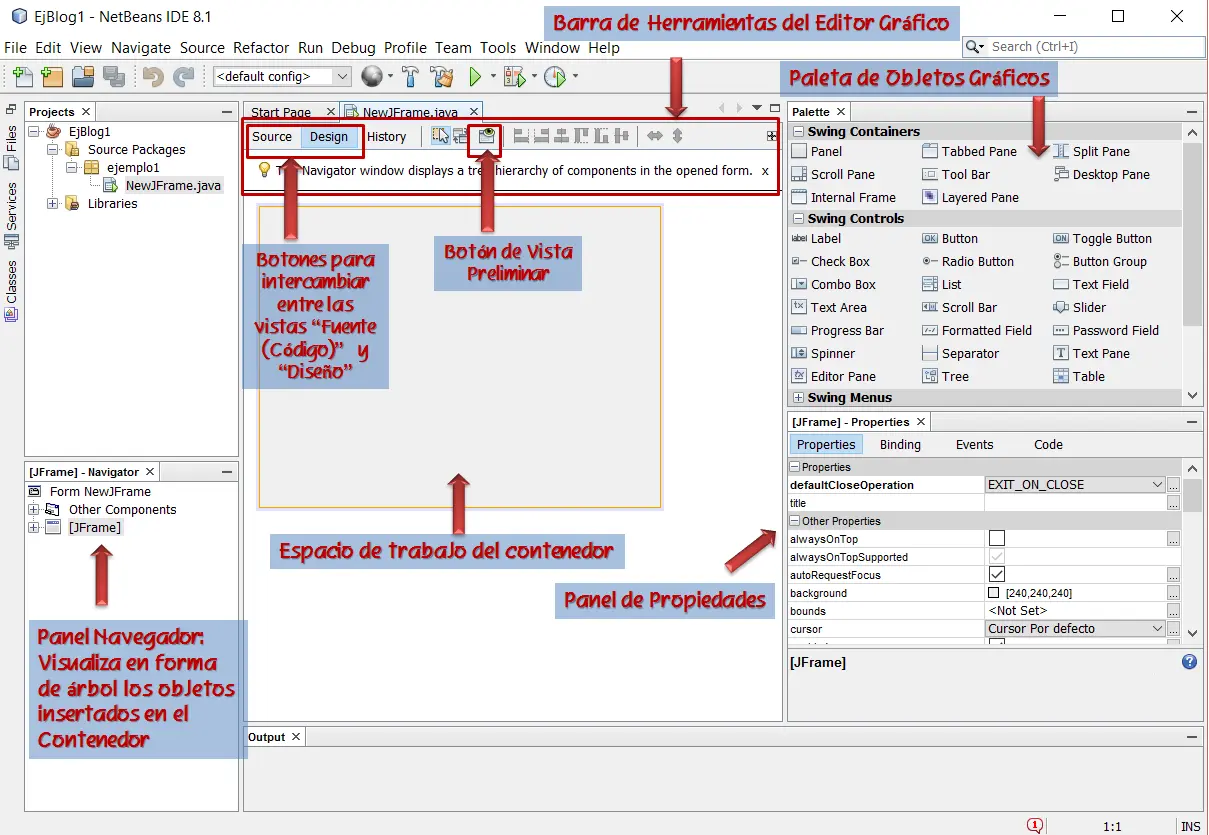Click the New File toolbar icon

point(22,76)
